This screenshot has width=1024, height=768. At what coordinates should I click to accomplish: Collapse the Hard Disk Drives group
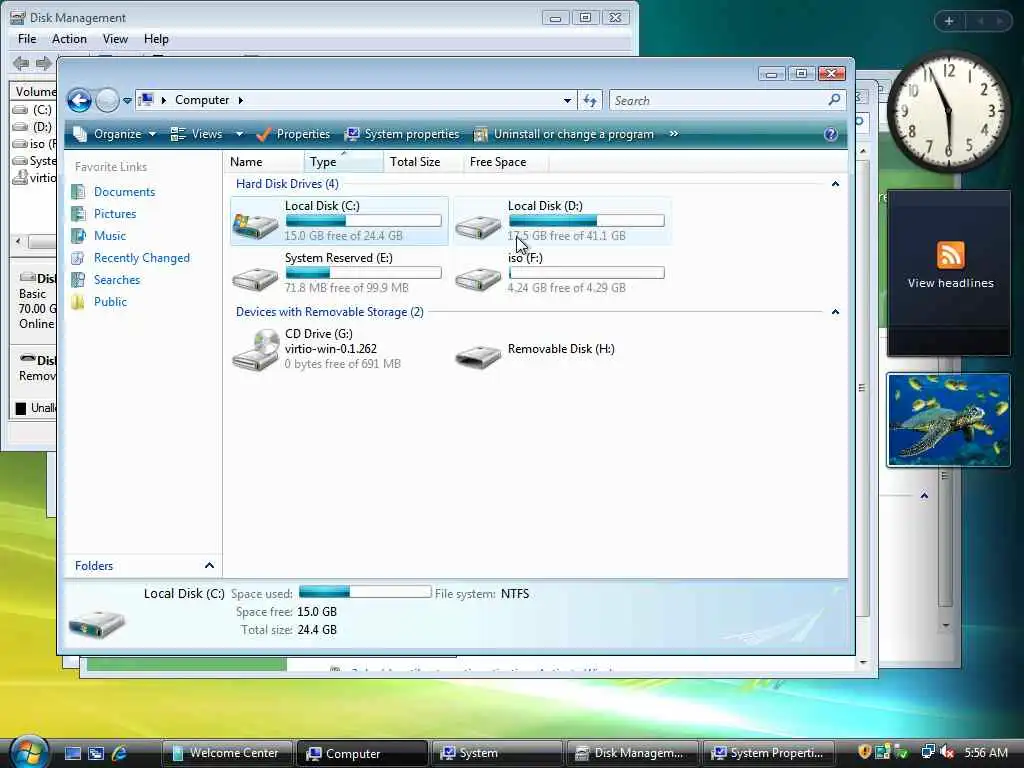tap(835, 184)
